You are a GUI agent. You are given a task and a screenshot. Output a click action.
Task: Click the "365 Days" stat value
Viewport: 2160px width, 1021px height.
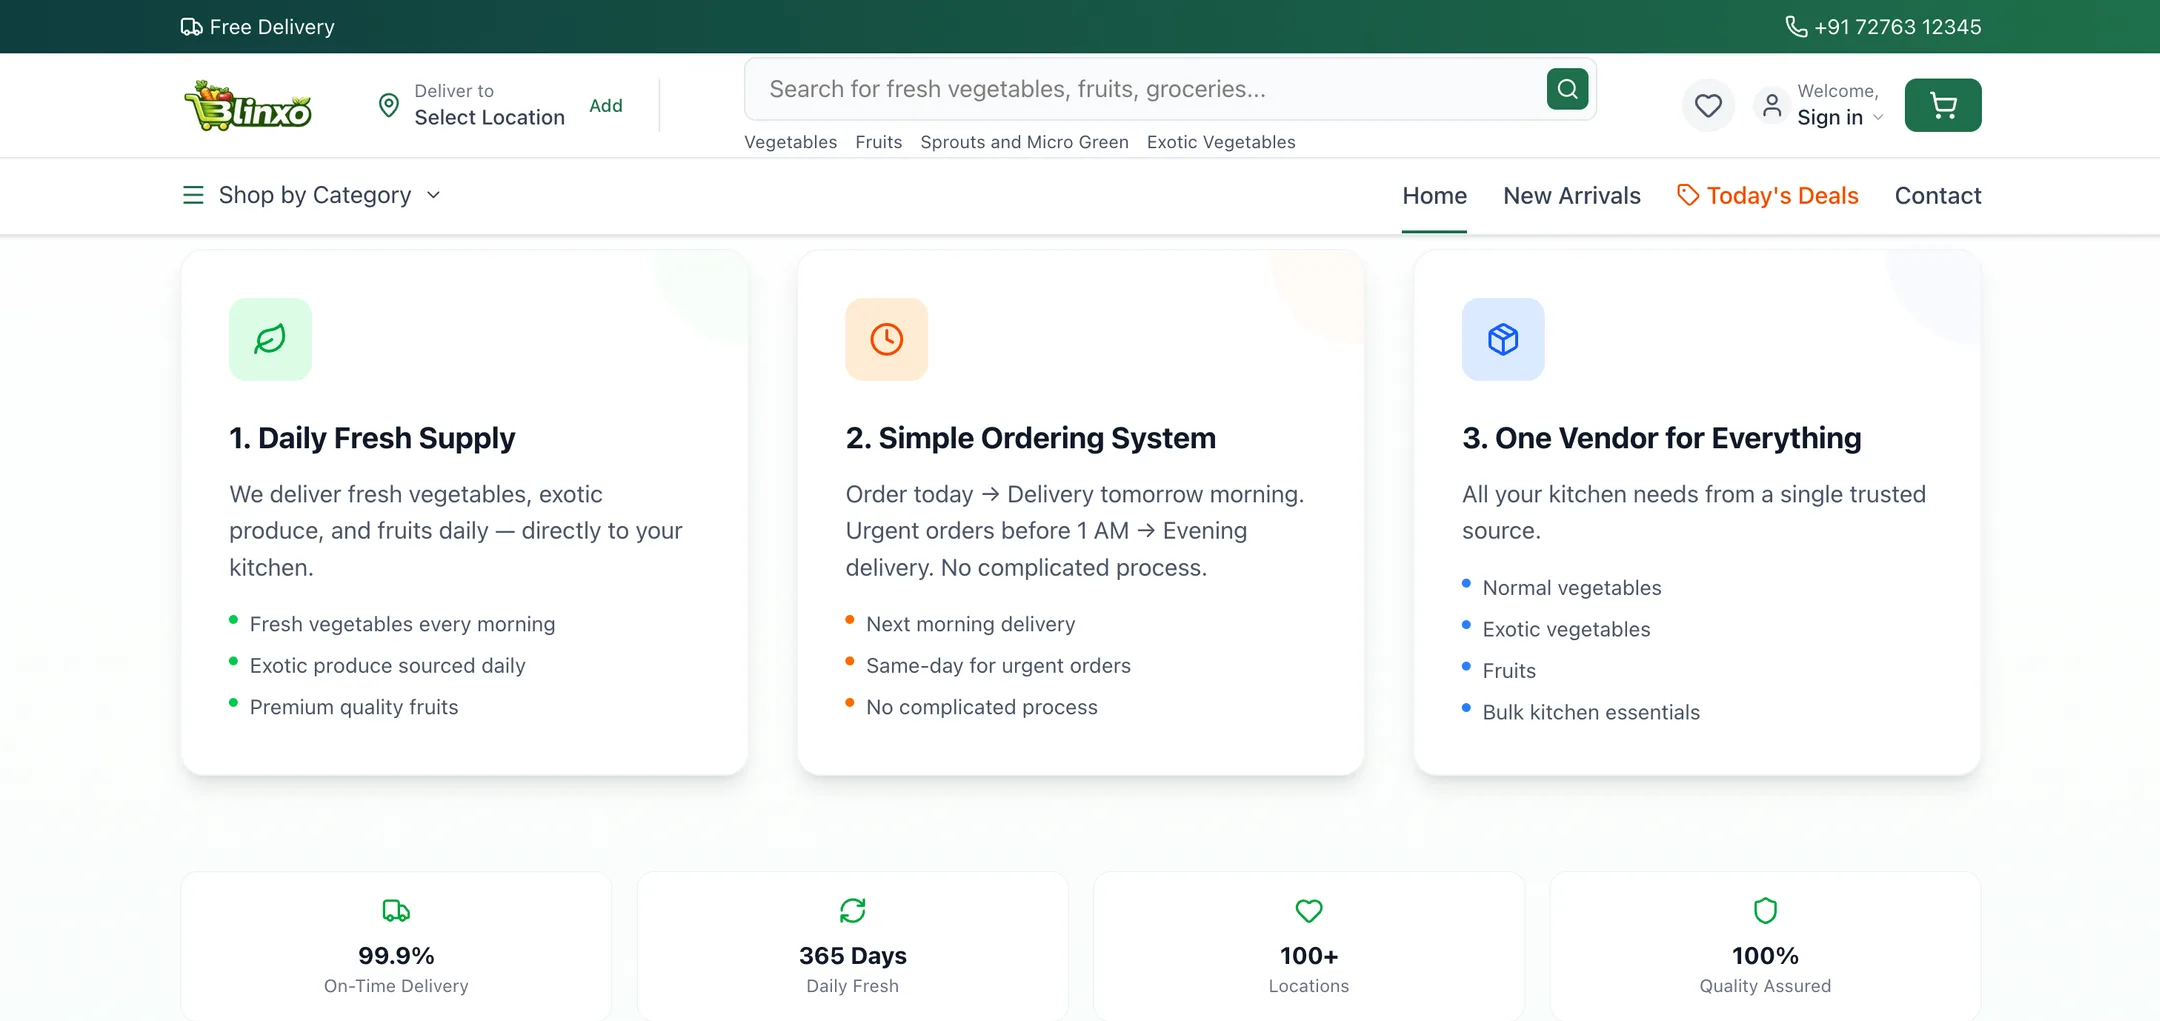pos(853,956)
